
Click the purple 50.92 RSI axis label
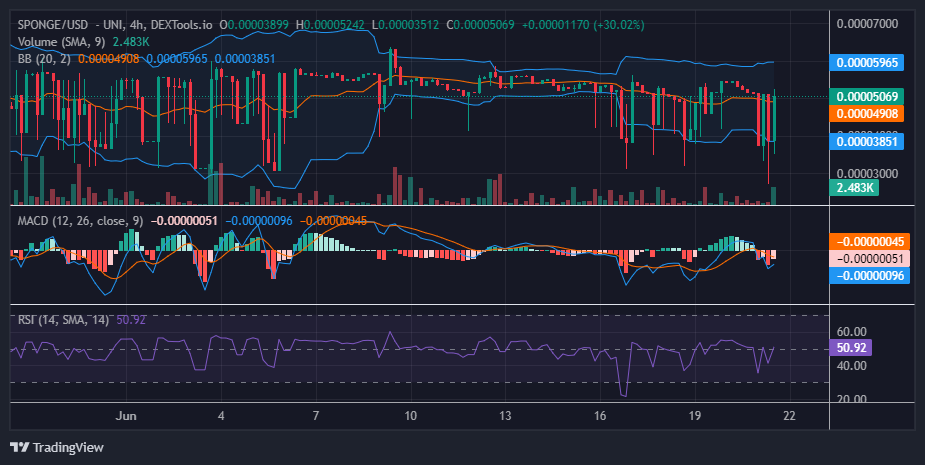[x=851, y=348]
